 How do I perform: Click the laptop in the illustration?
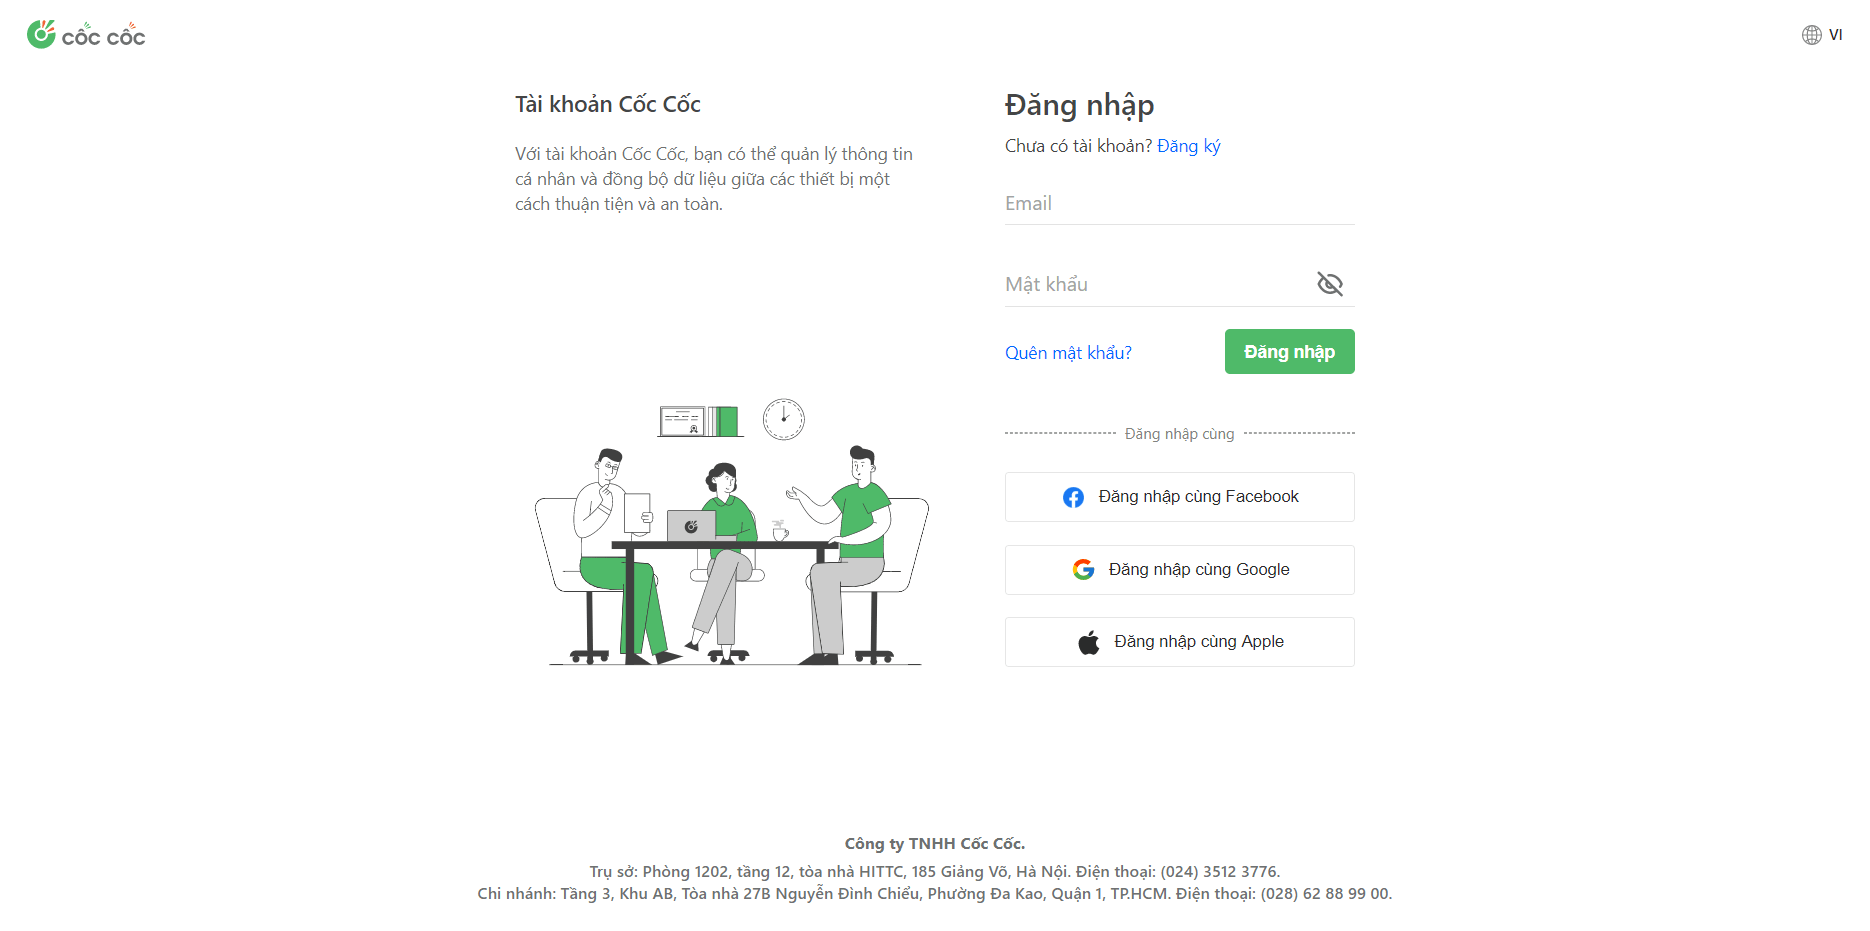point(691,526)
